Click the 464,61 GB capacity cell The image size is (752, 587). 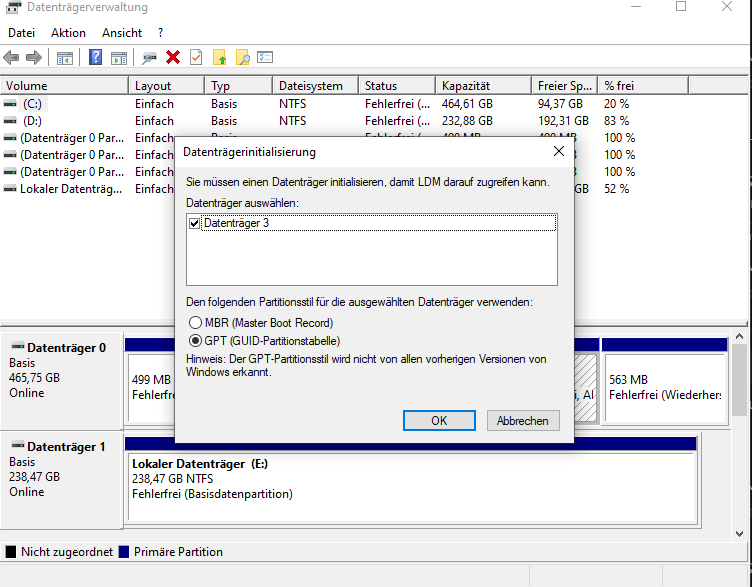[x=468, y=104]
